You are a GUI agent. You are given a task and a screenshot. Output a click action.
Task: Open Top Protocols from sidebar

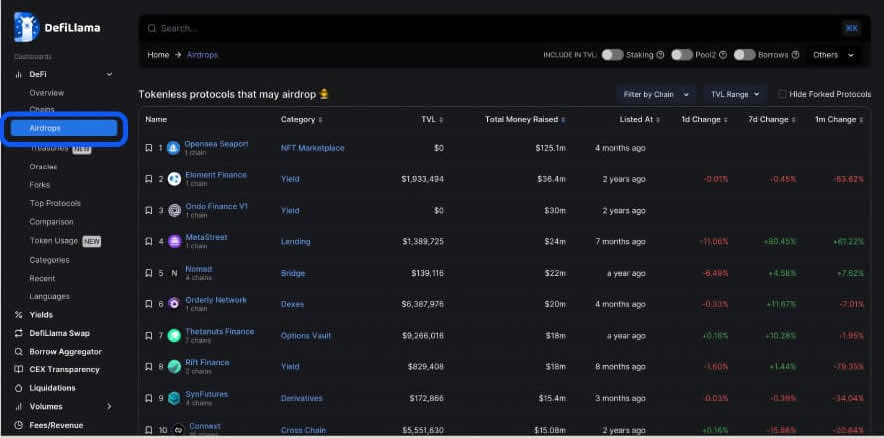pos(55,203)
